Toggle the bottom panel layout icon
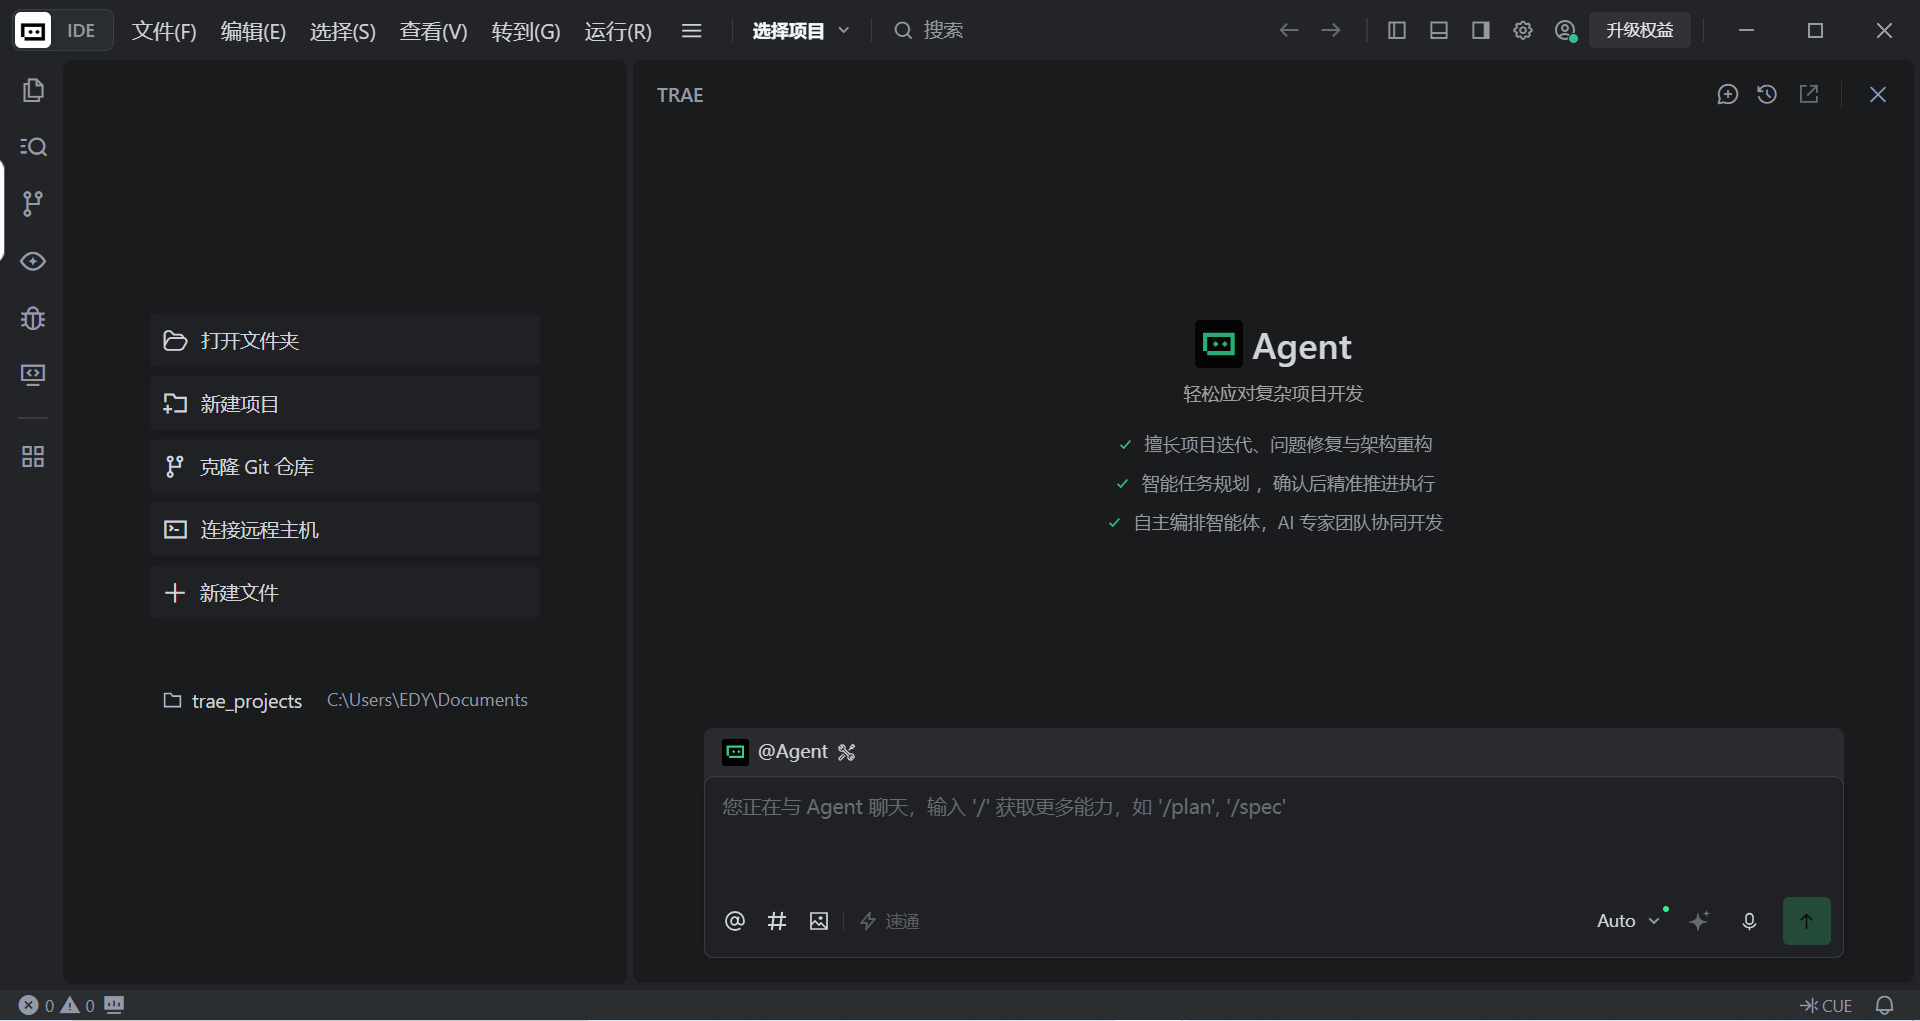Viewport: 1920px width, 1021px height. [x=1439, y=31]
